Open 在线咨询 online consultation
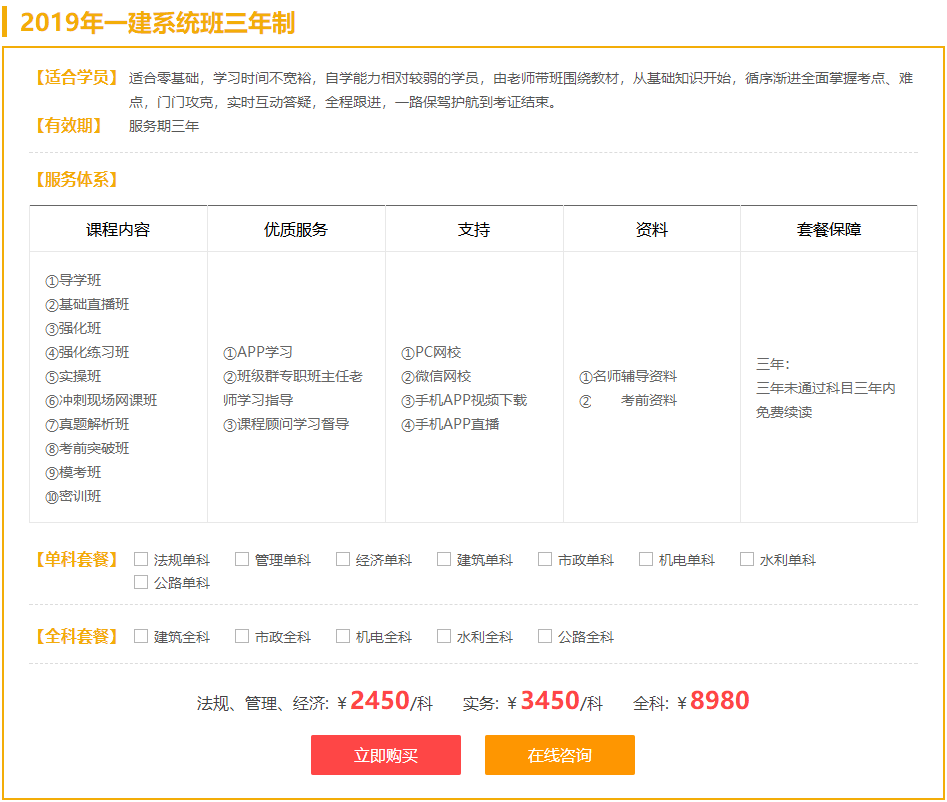Screen dimensions: 947x802 (559, 755)
